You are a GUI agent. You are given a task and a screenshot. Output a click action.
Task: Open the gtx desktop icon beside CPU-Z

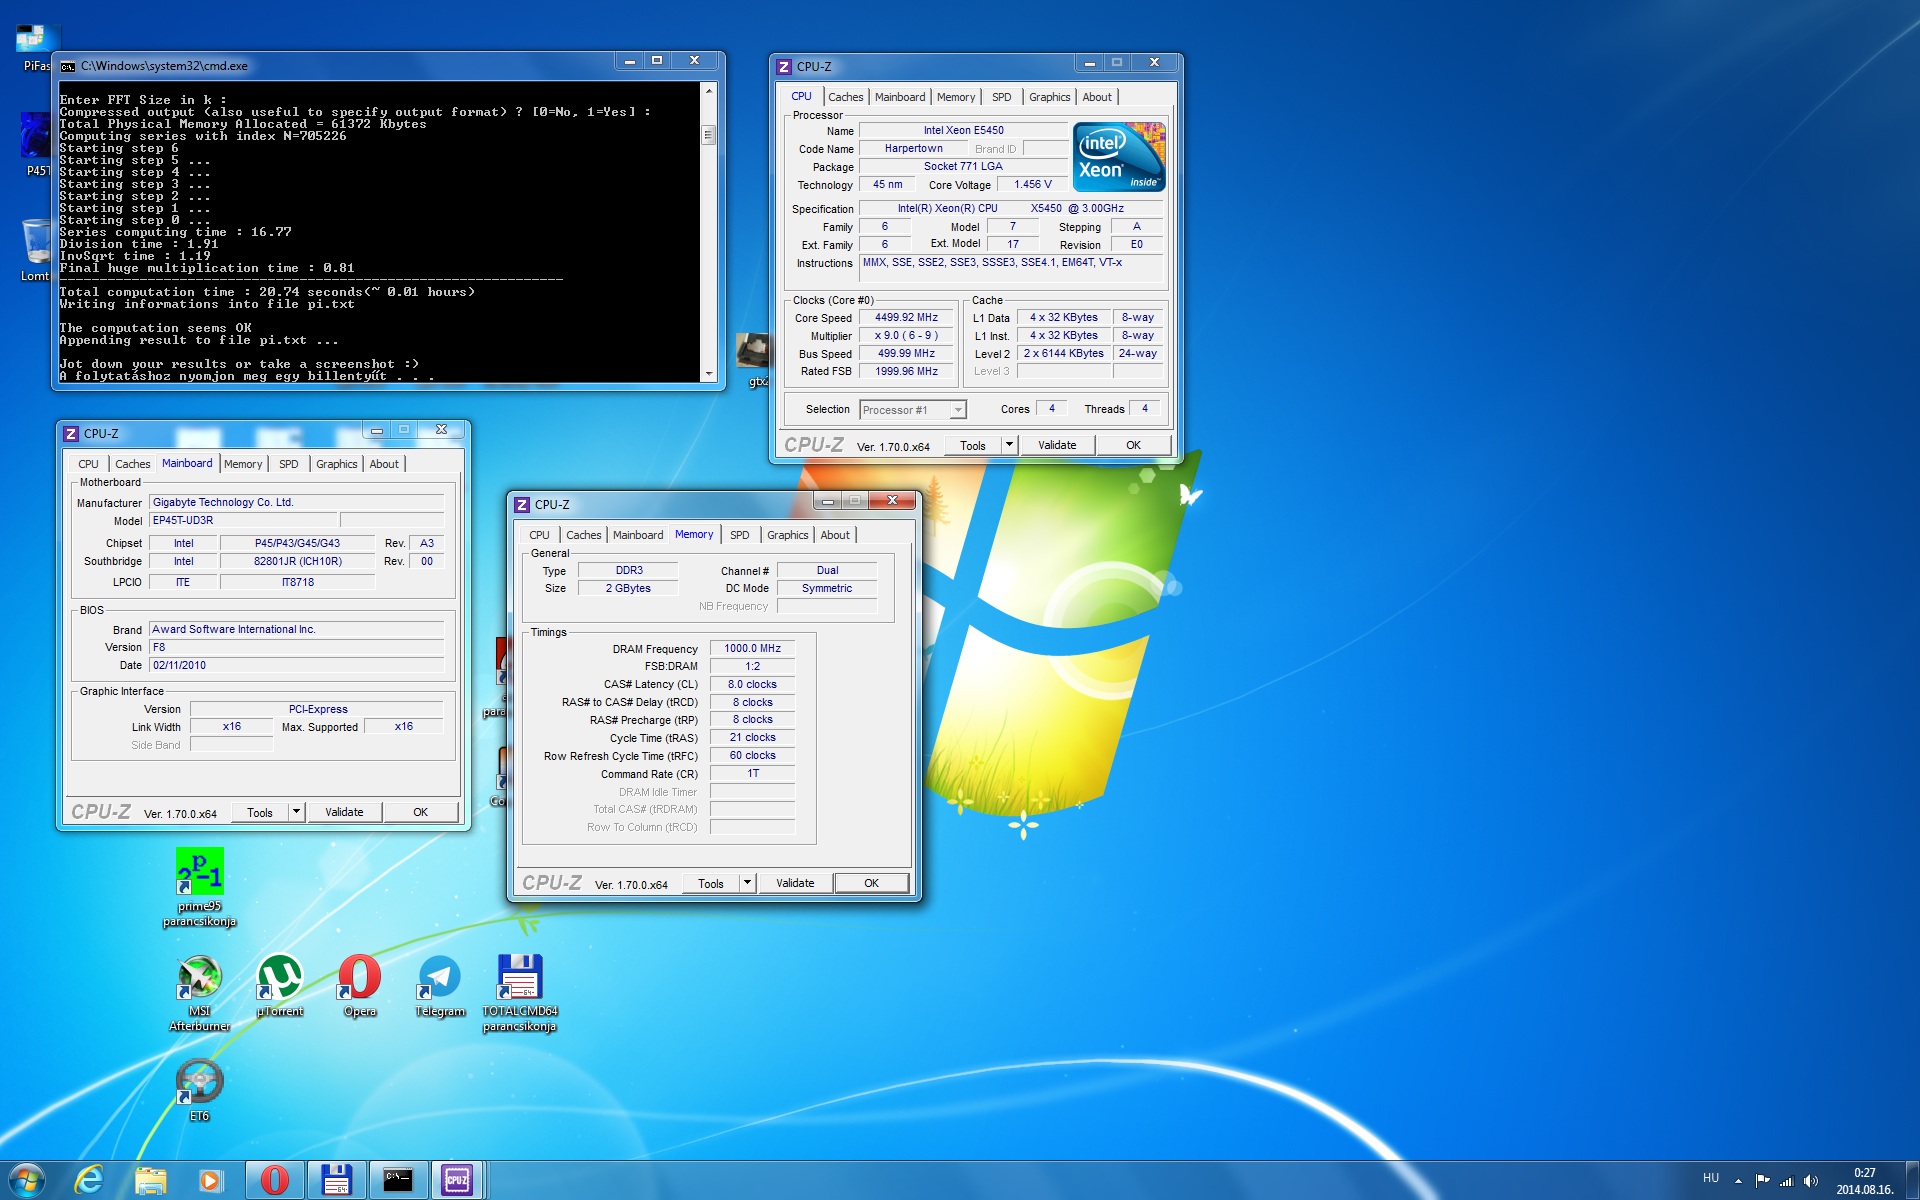[x=753, y=358]
